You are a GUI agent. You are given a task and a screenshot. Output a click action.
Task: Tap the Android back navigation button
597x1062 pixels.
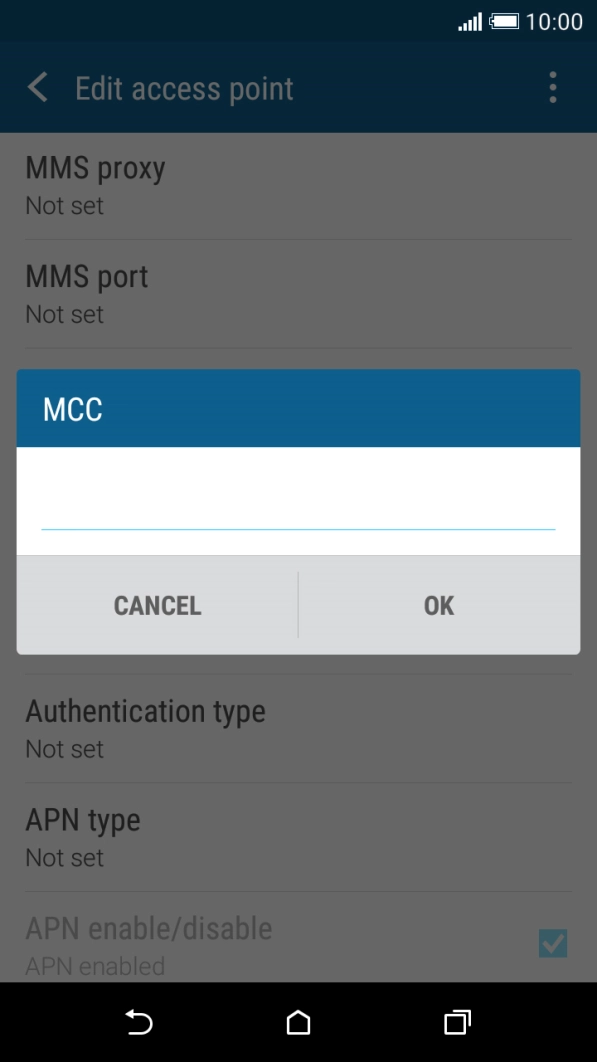point(139,1022)
